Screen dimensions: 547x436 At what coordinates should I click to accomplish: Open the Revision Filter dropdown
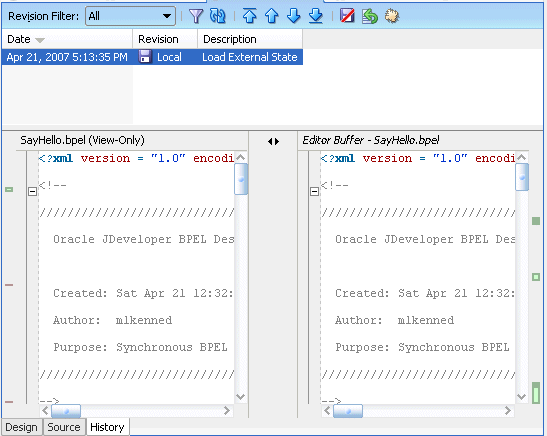130,16
